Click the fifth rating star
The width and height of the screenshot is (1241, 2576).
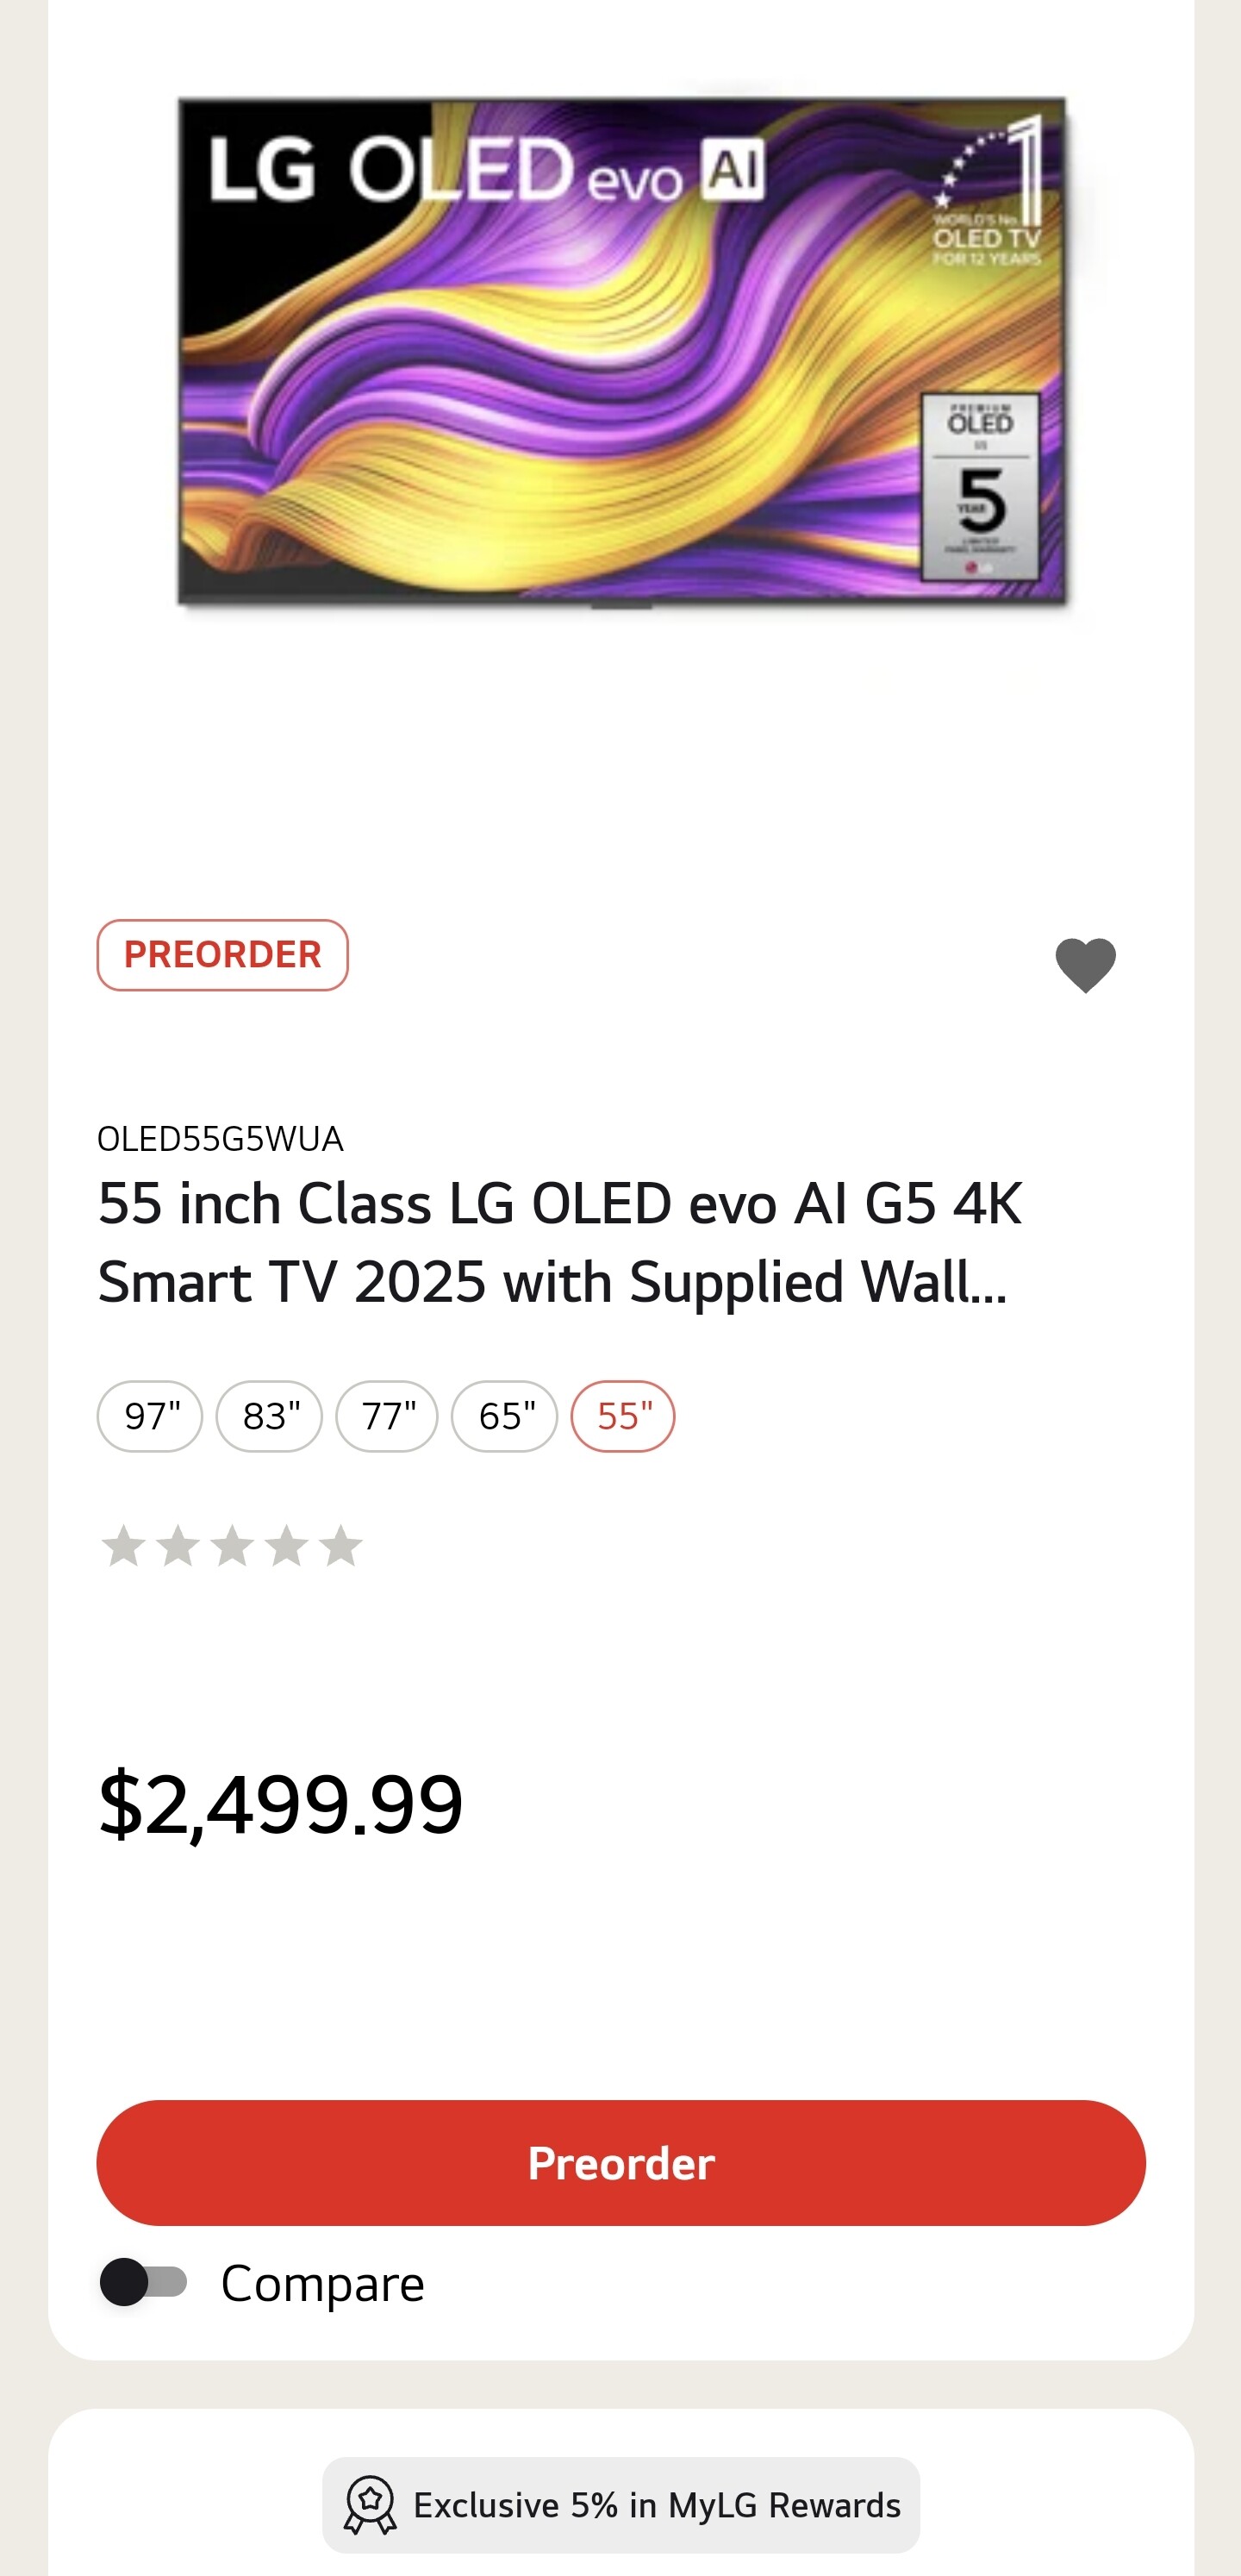tap(341, 1546)
